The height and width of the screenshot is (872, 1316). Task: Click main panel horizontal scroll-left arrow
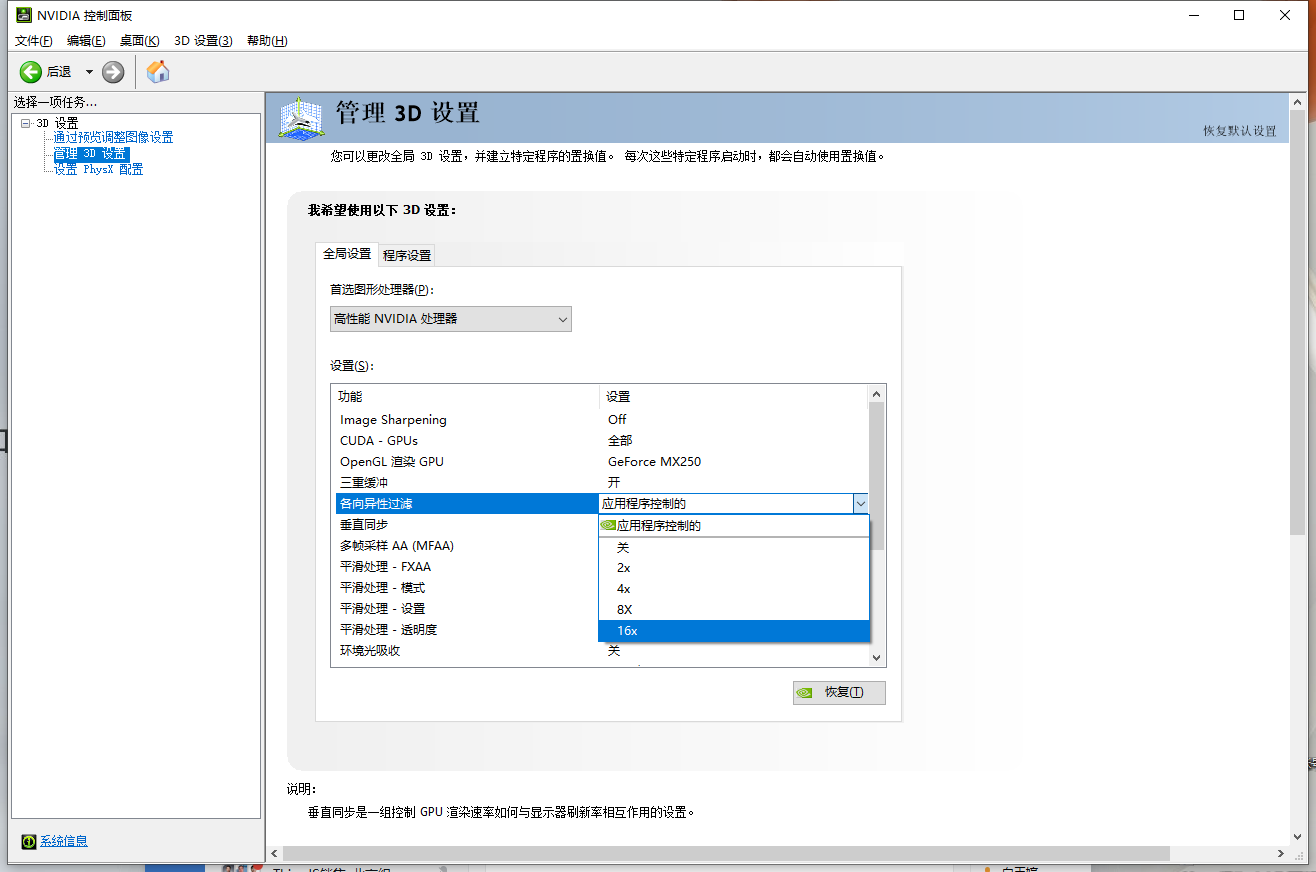(x=274, y=853)
